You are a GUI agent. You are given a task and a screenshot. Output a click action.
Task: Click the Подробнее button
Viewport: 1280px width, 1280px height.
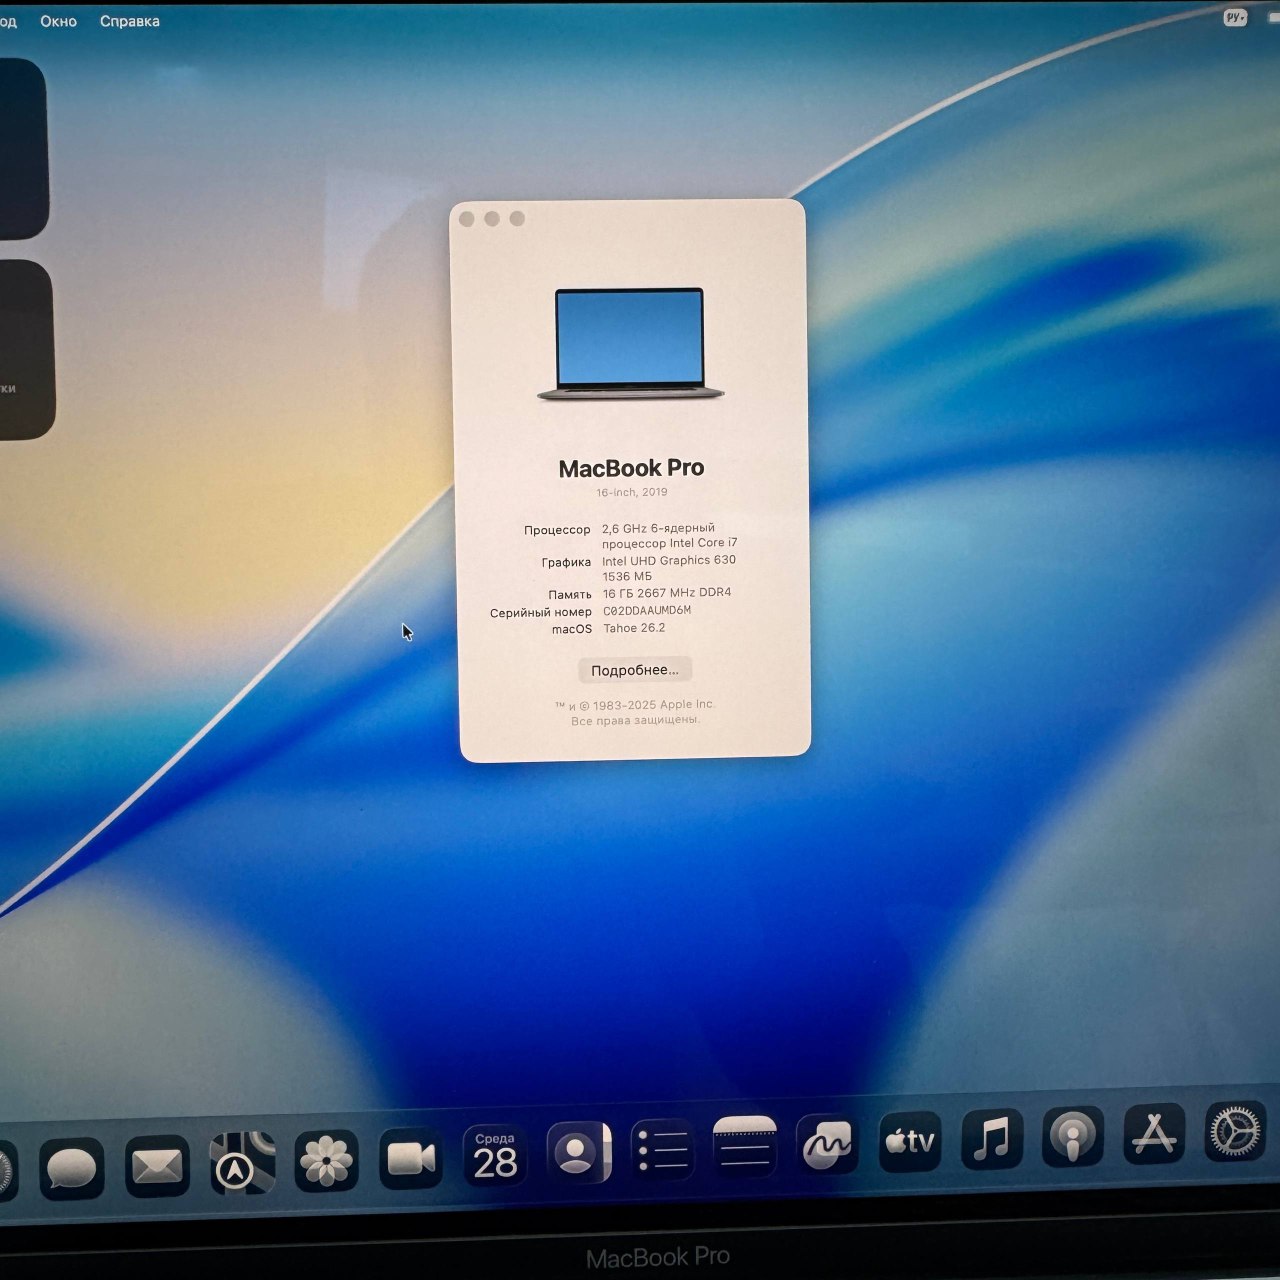[636, 669]
